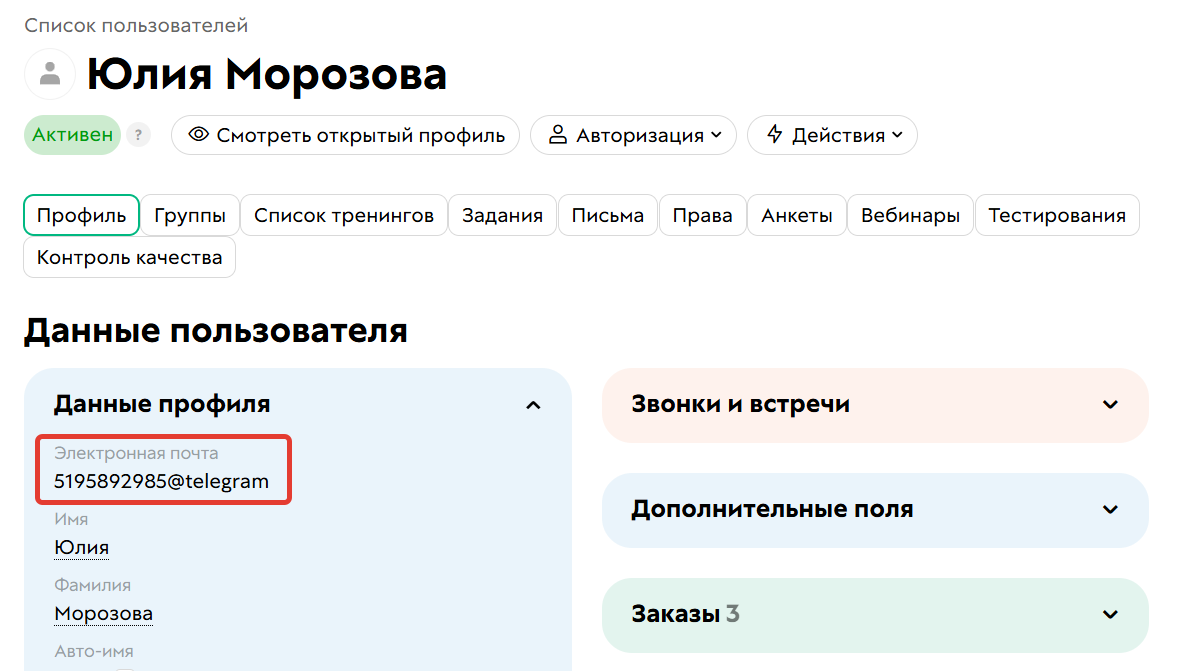The image size is (1187, 671).
Task: Expand the Заказы section
Action: coord(1109,615)
